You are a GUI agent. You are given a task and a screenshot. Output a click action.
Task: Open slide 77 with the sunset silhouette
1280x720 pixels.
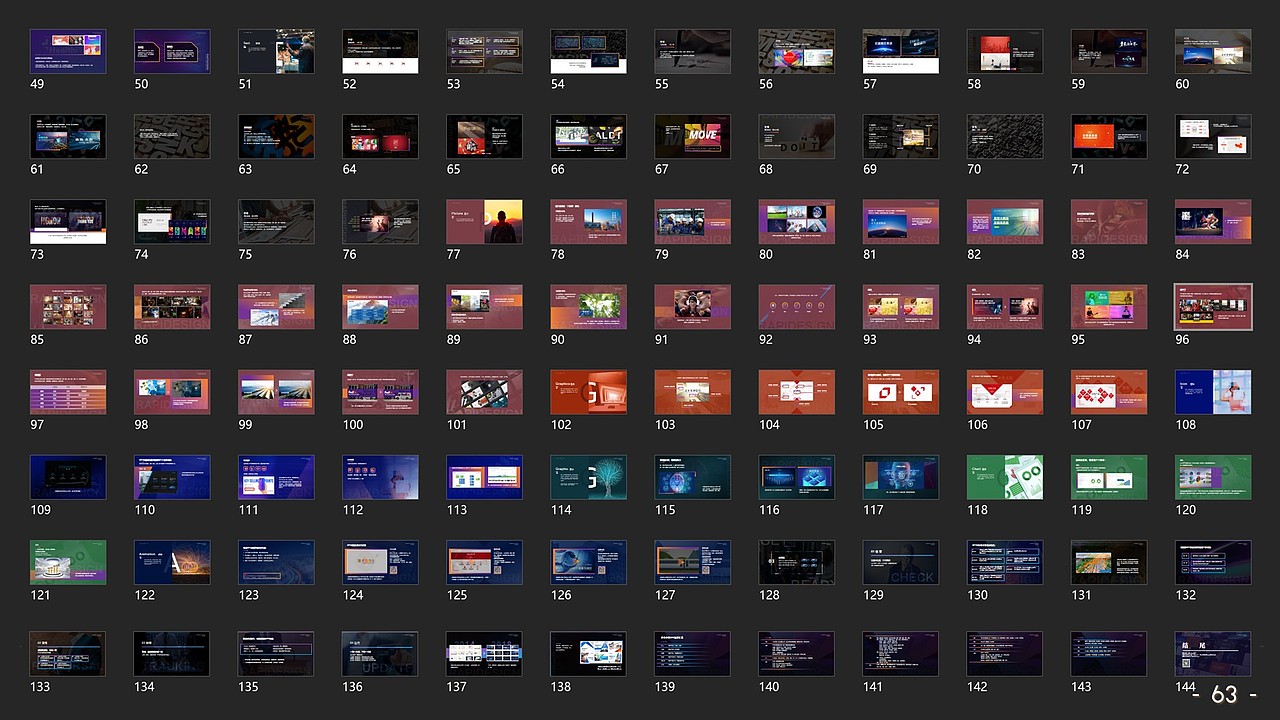point(484,221)
